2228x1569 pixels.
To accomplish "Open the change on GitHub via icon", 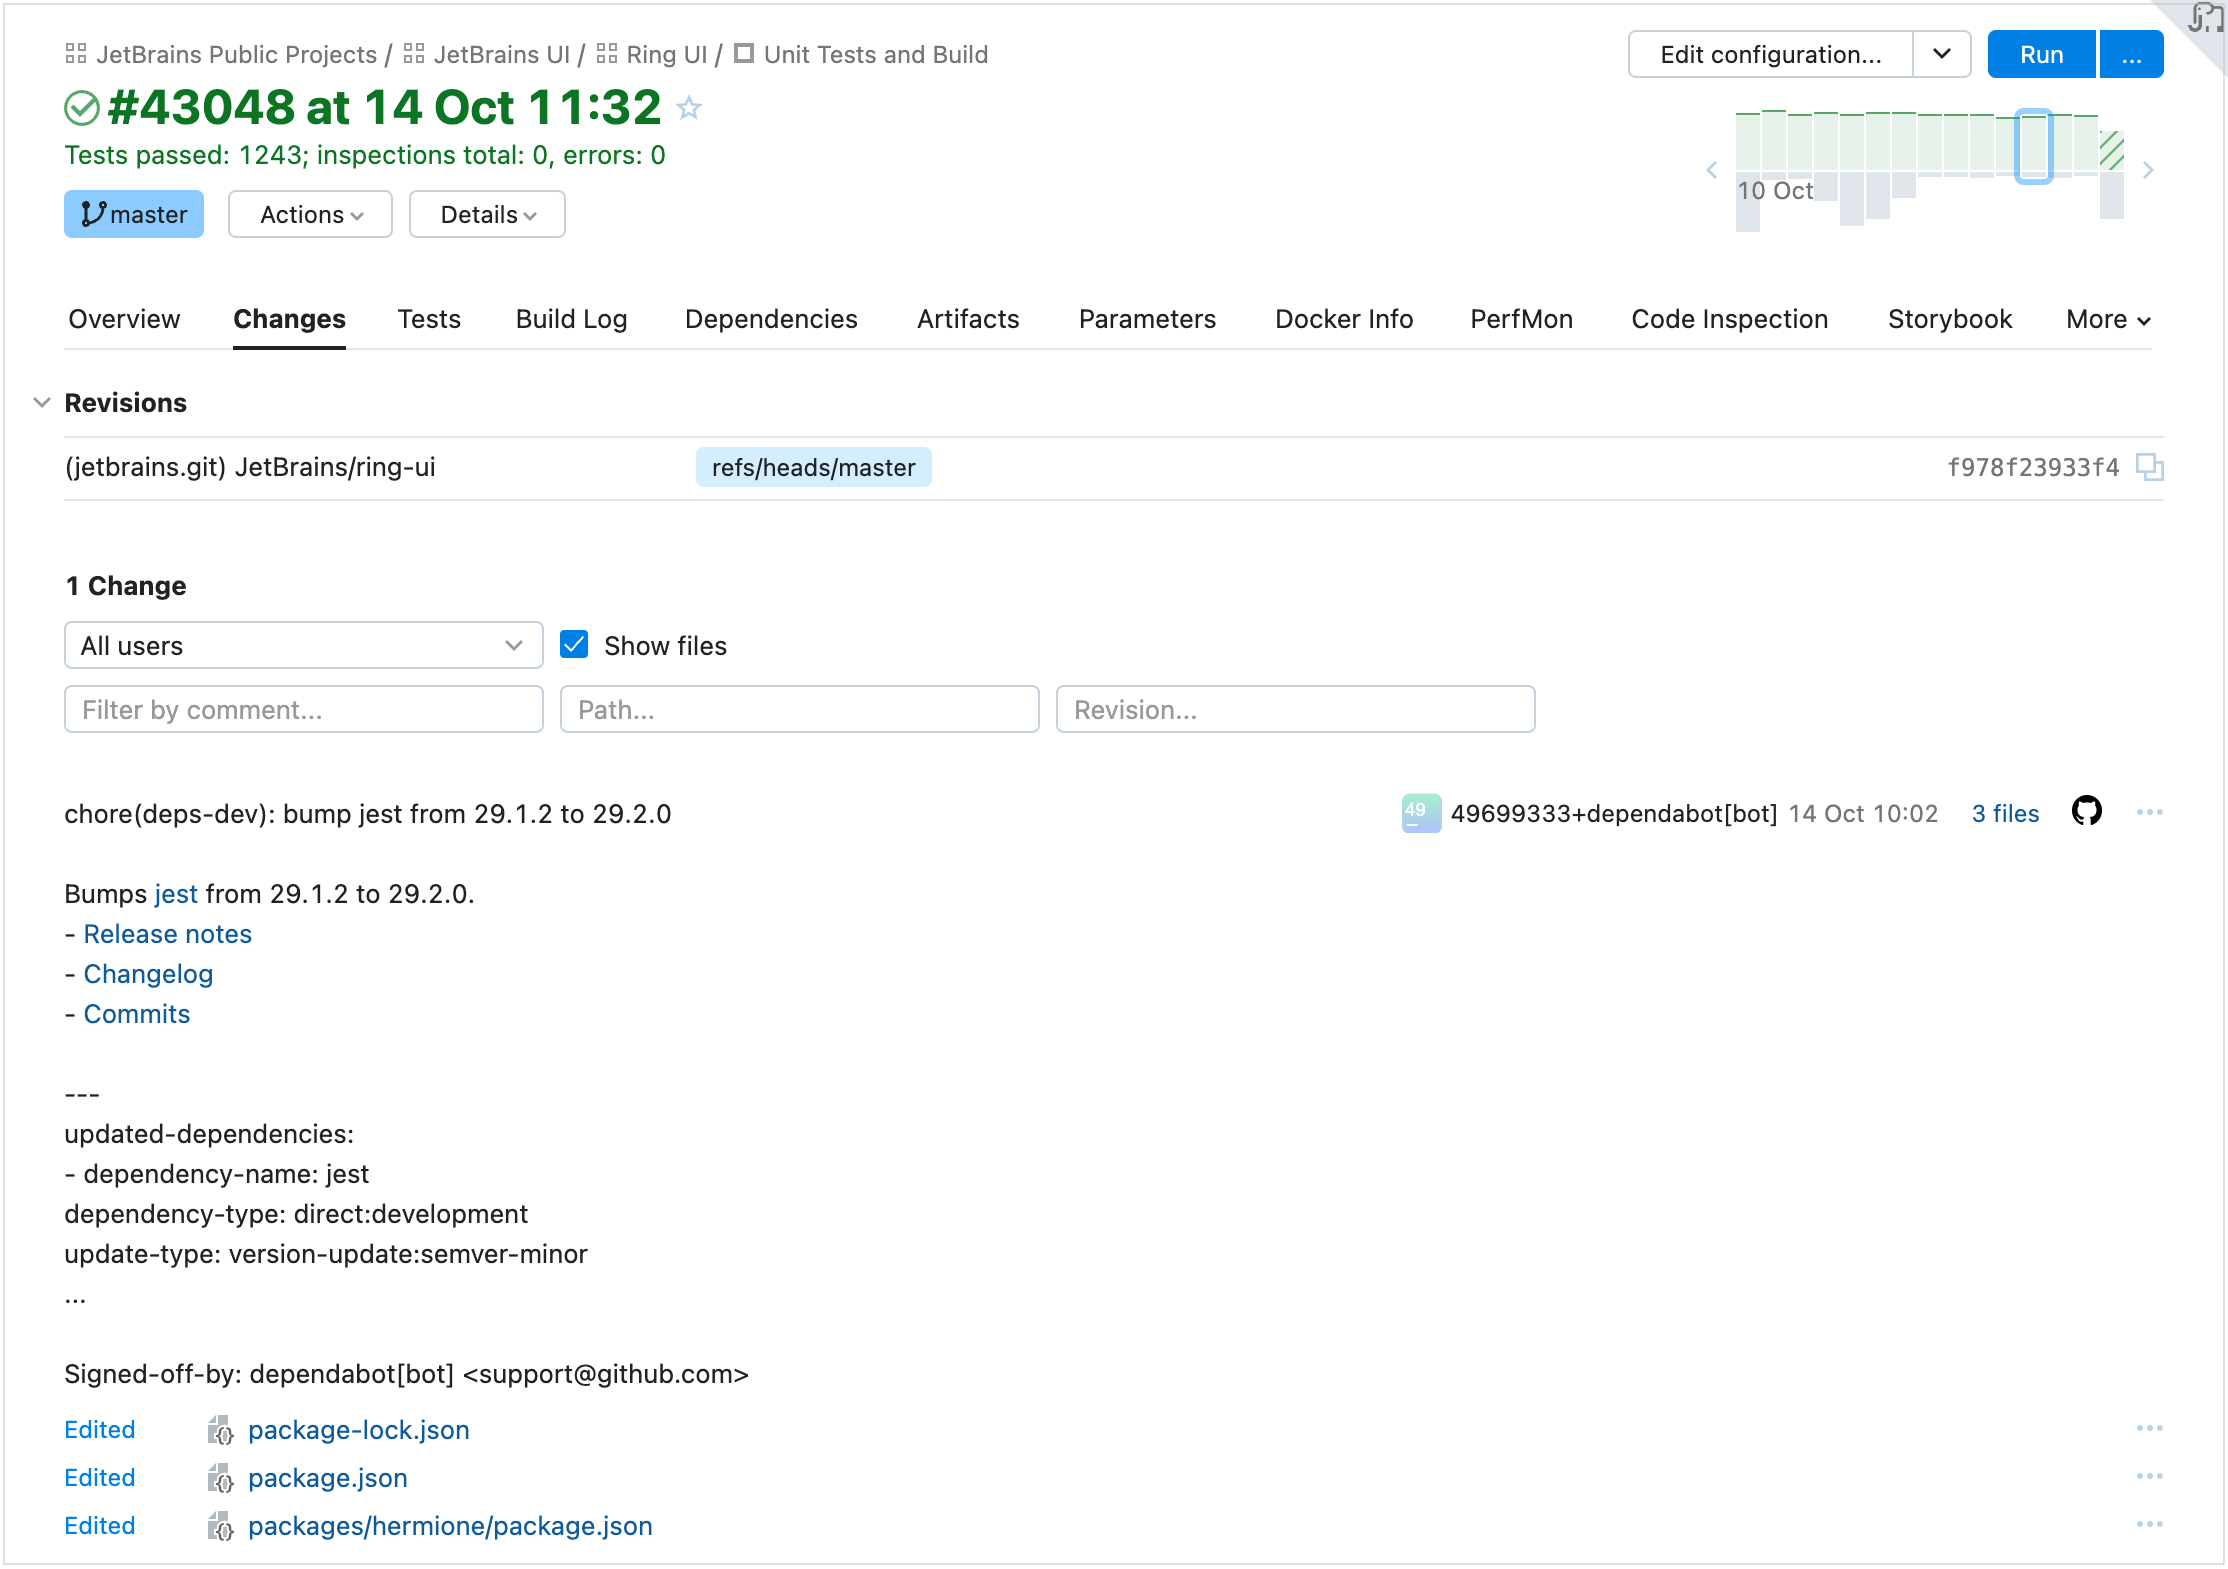I will pyautogui.click(x=2086, y=811).
